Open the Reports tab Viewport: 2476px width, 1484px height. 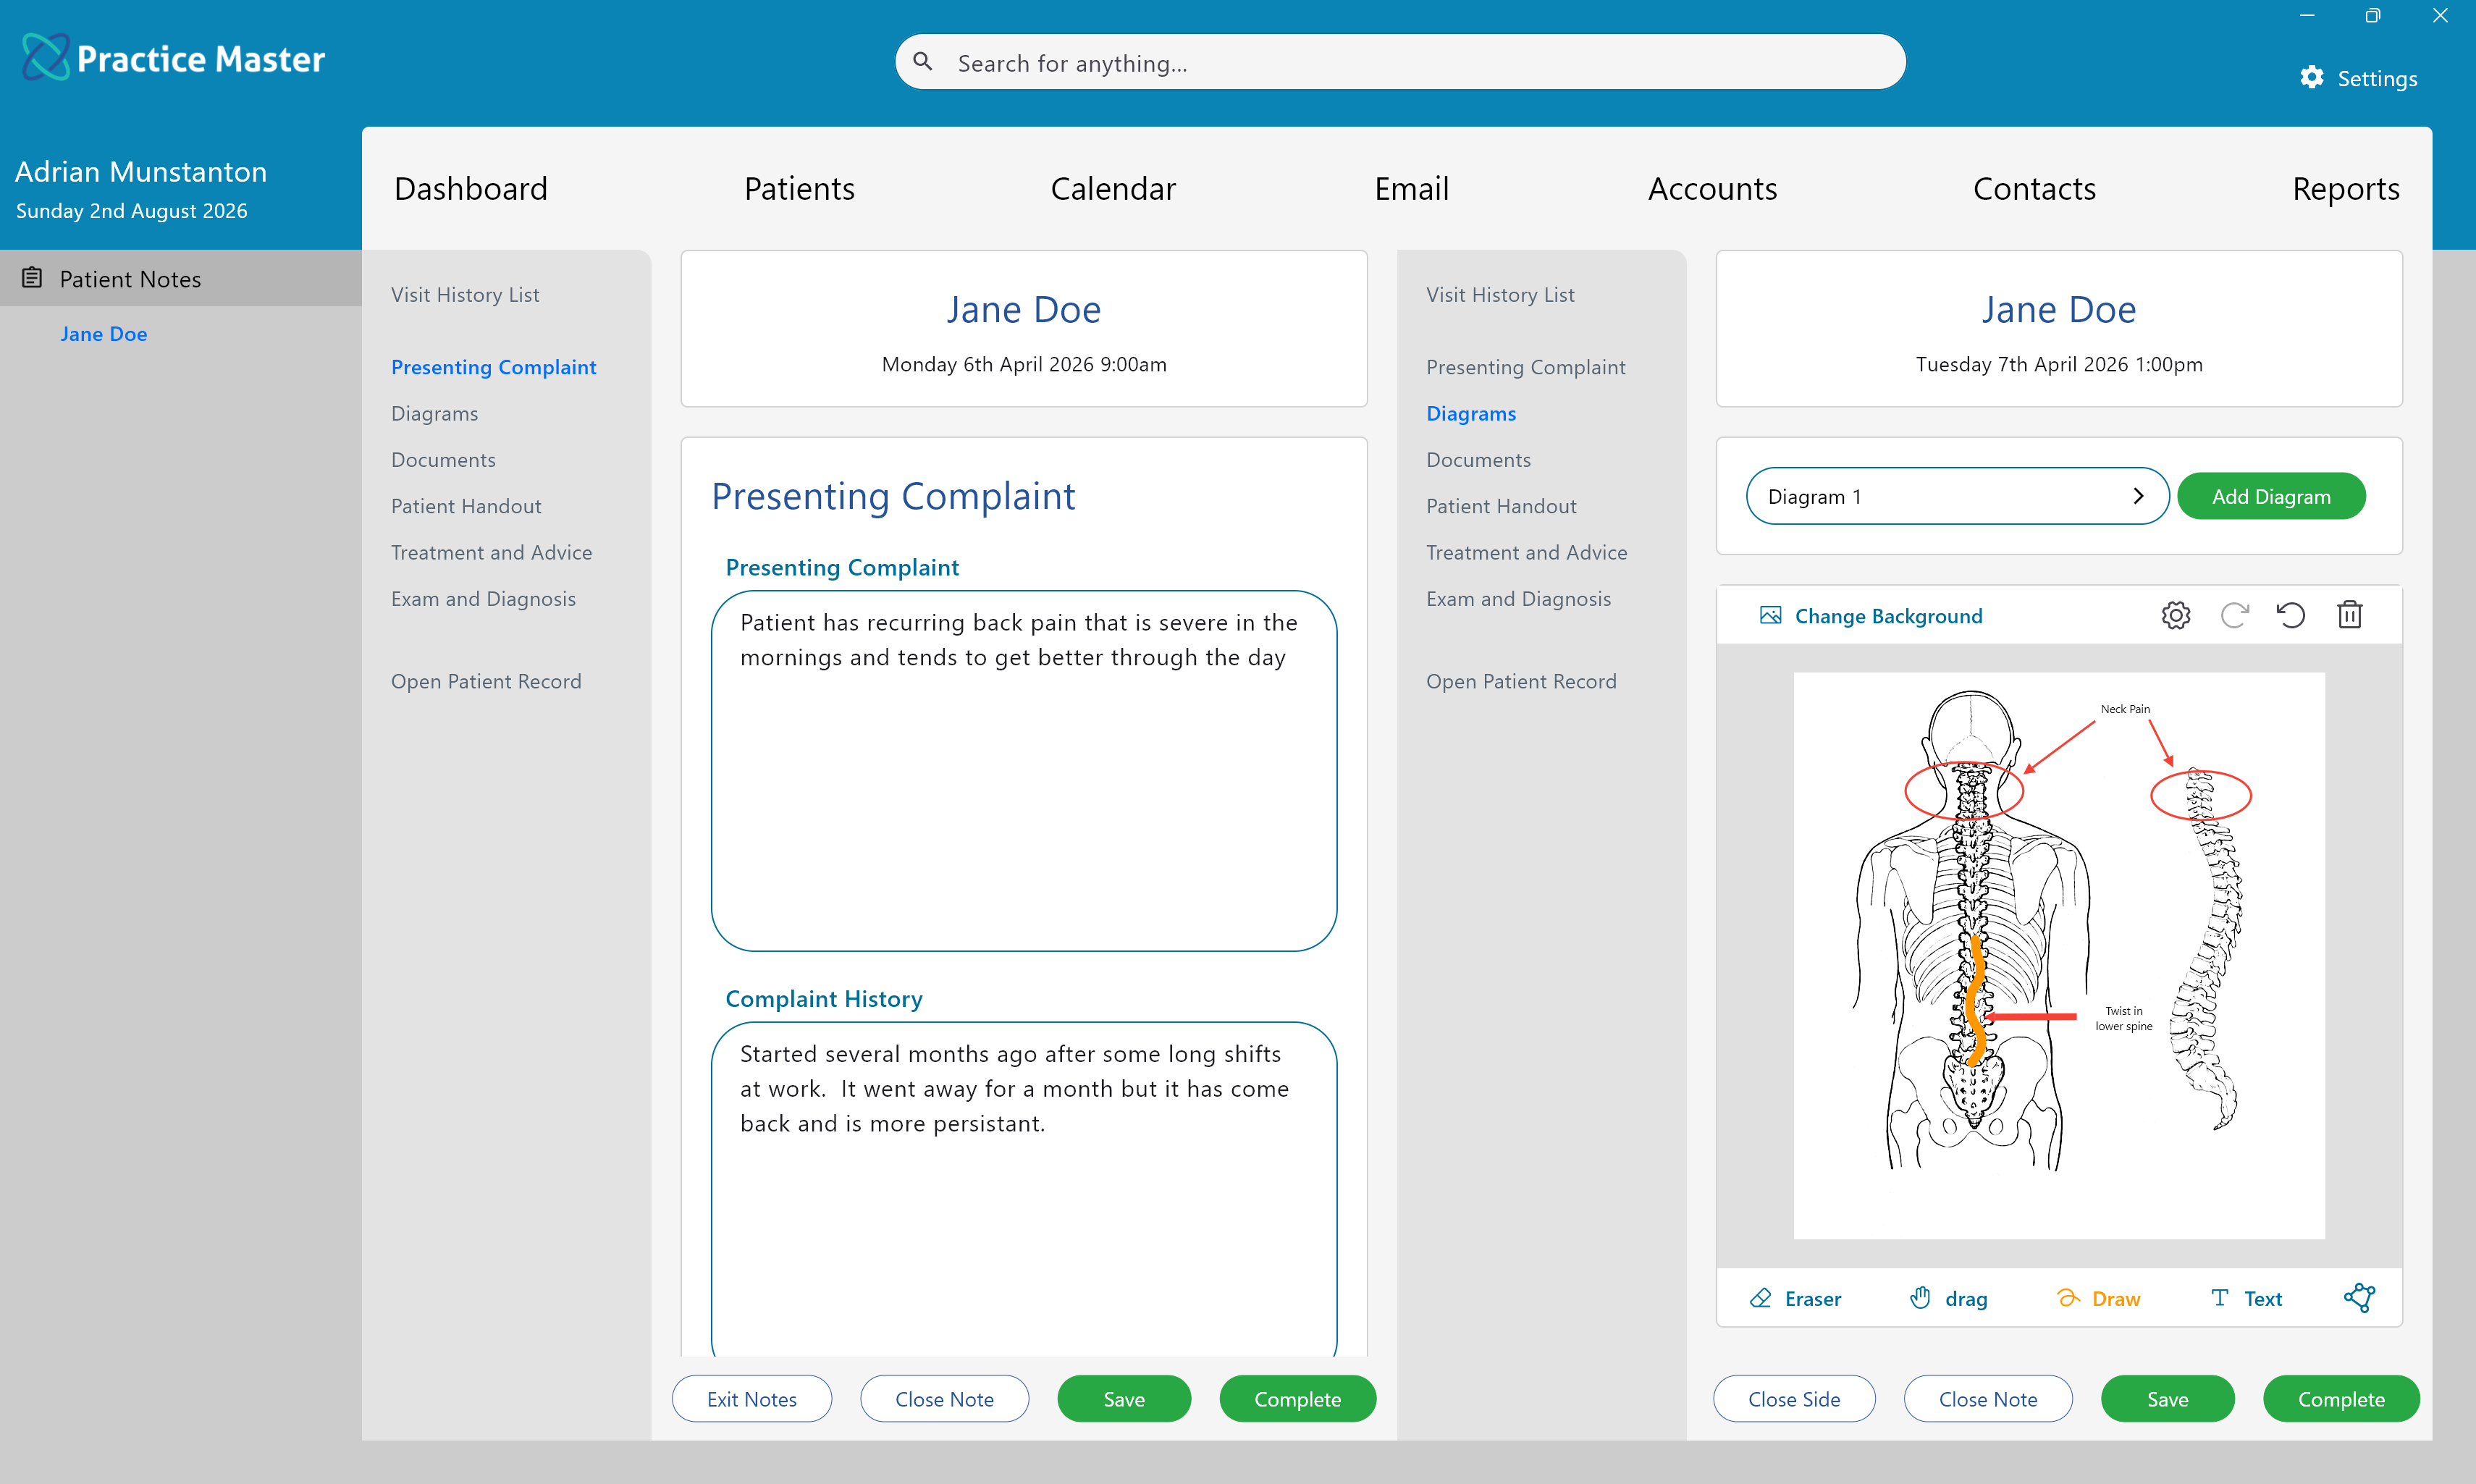[x=2345, y=188]
